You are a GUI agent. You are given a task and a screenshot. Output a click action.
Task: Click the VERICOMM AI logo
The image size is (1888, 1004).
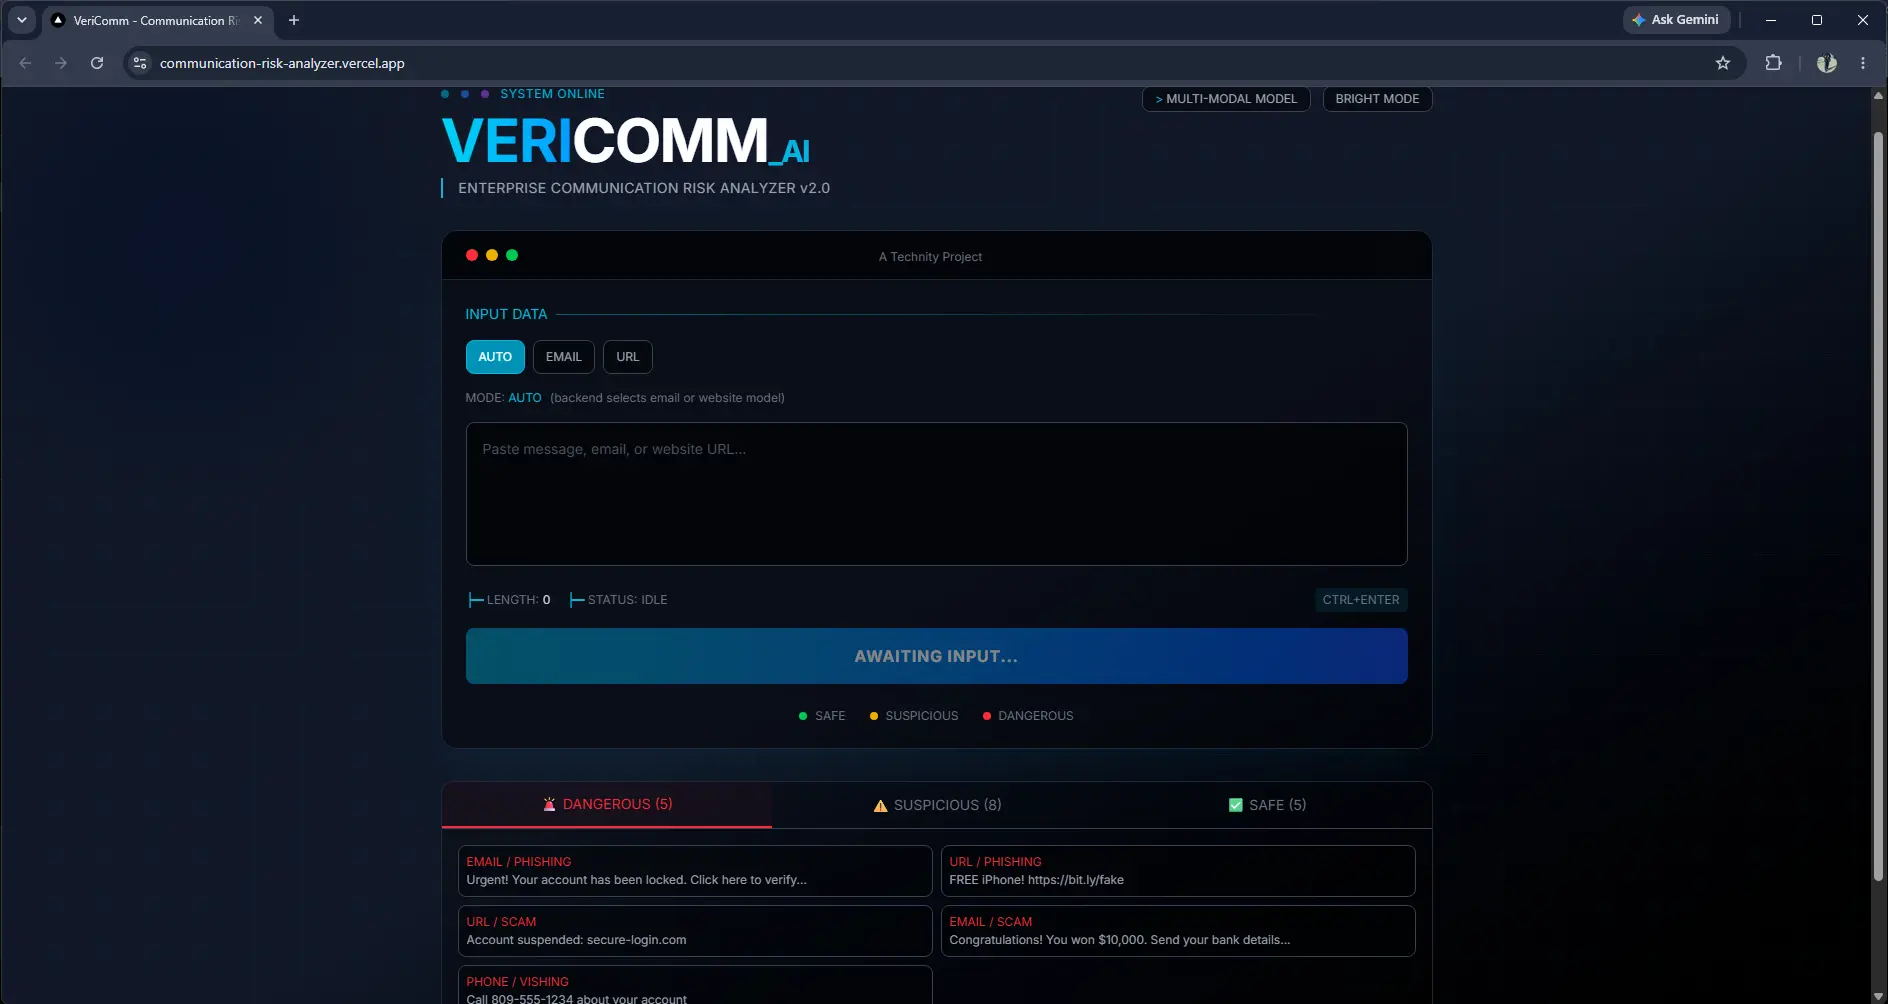click(626, 140)
